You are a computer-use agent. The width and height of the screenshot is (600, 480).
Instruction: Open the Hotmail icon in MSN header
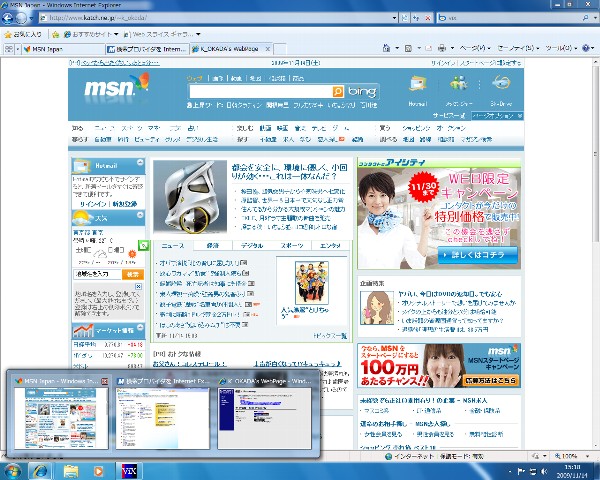417,83
